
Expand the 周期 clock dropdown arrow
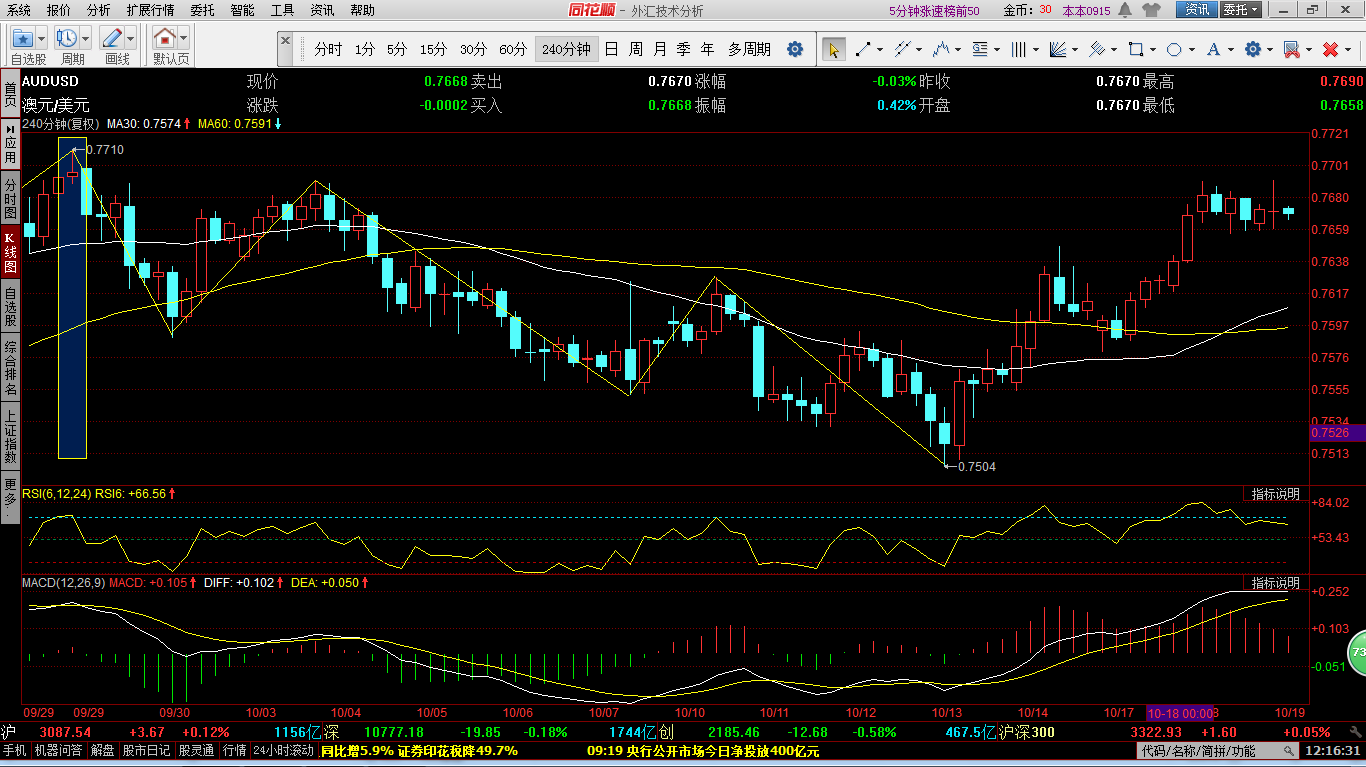pos(85,39)
